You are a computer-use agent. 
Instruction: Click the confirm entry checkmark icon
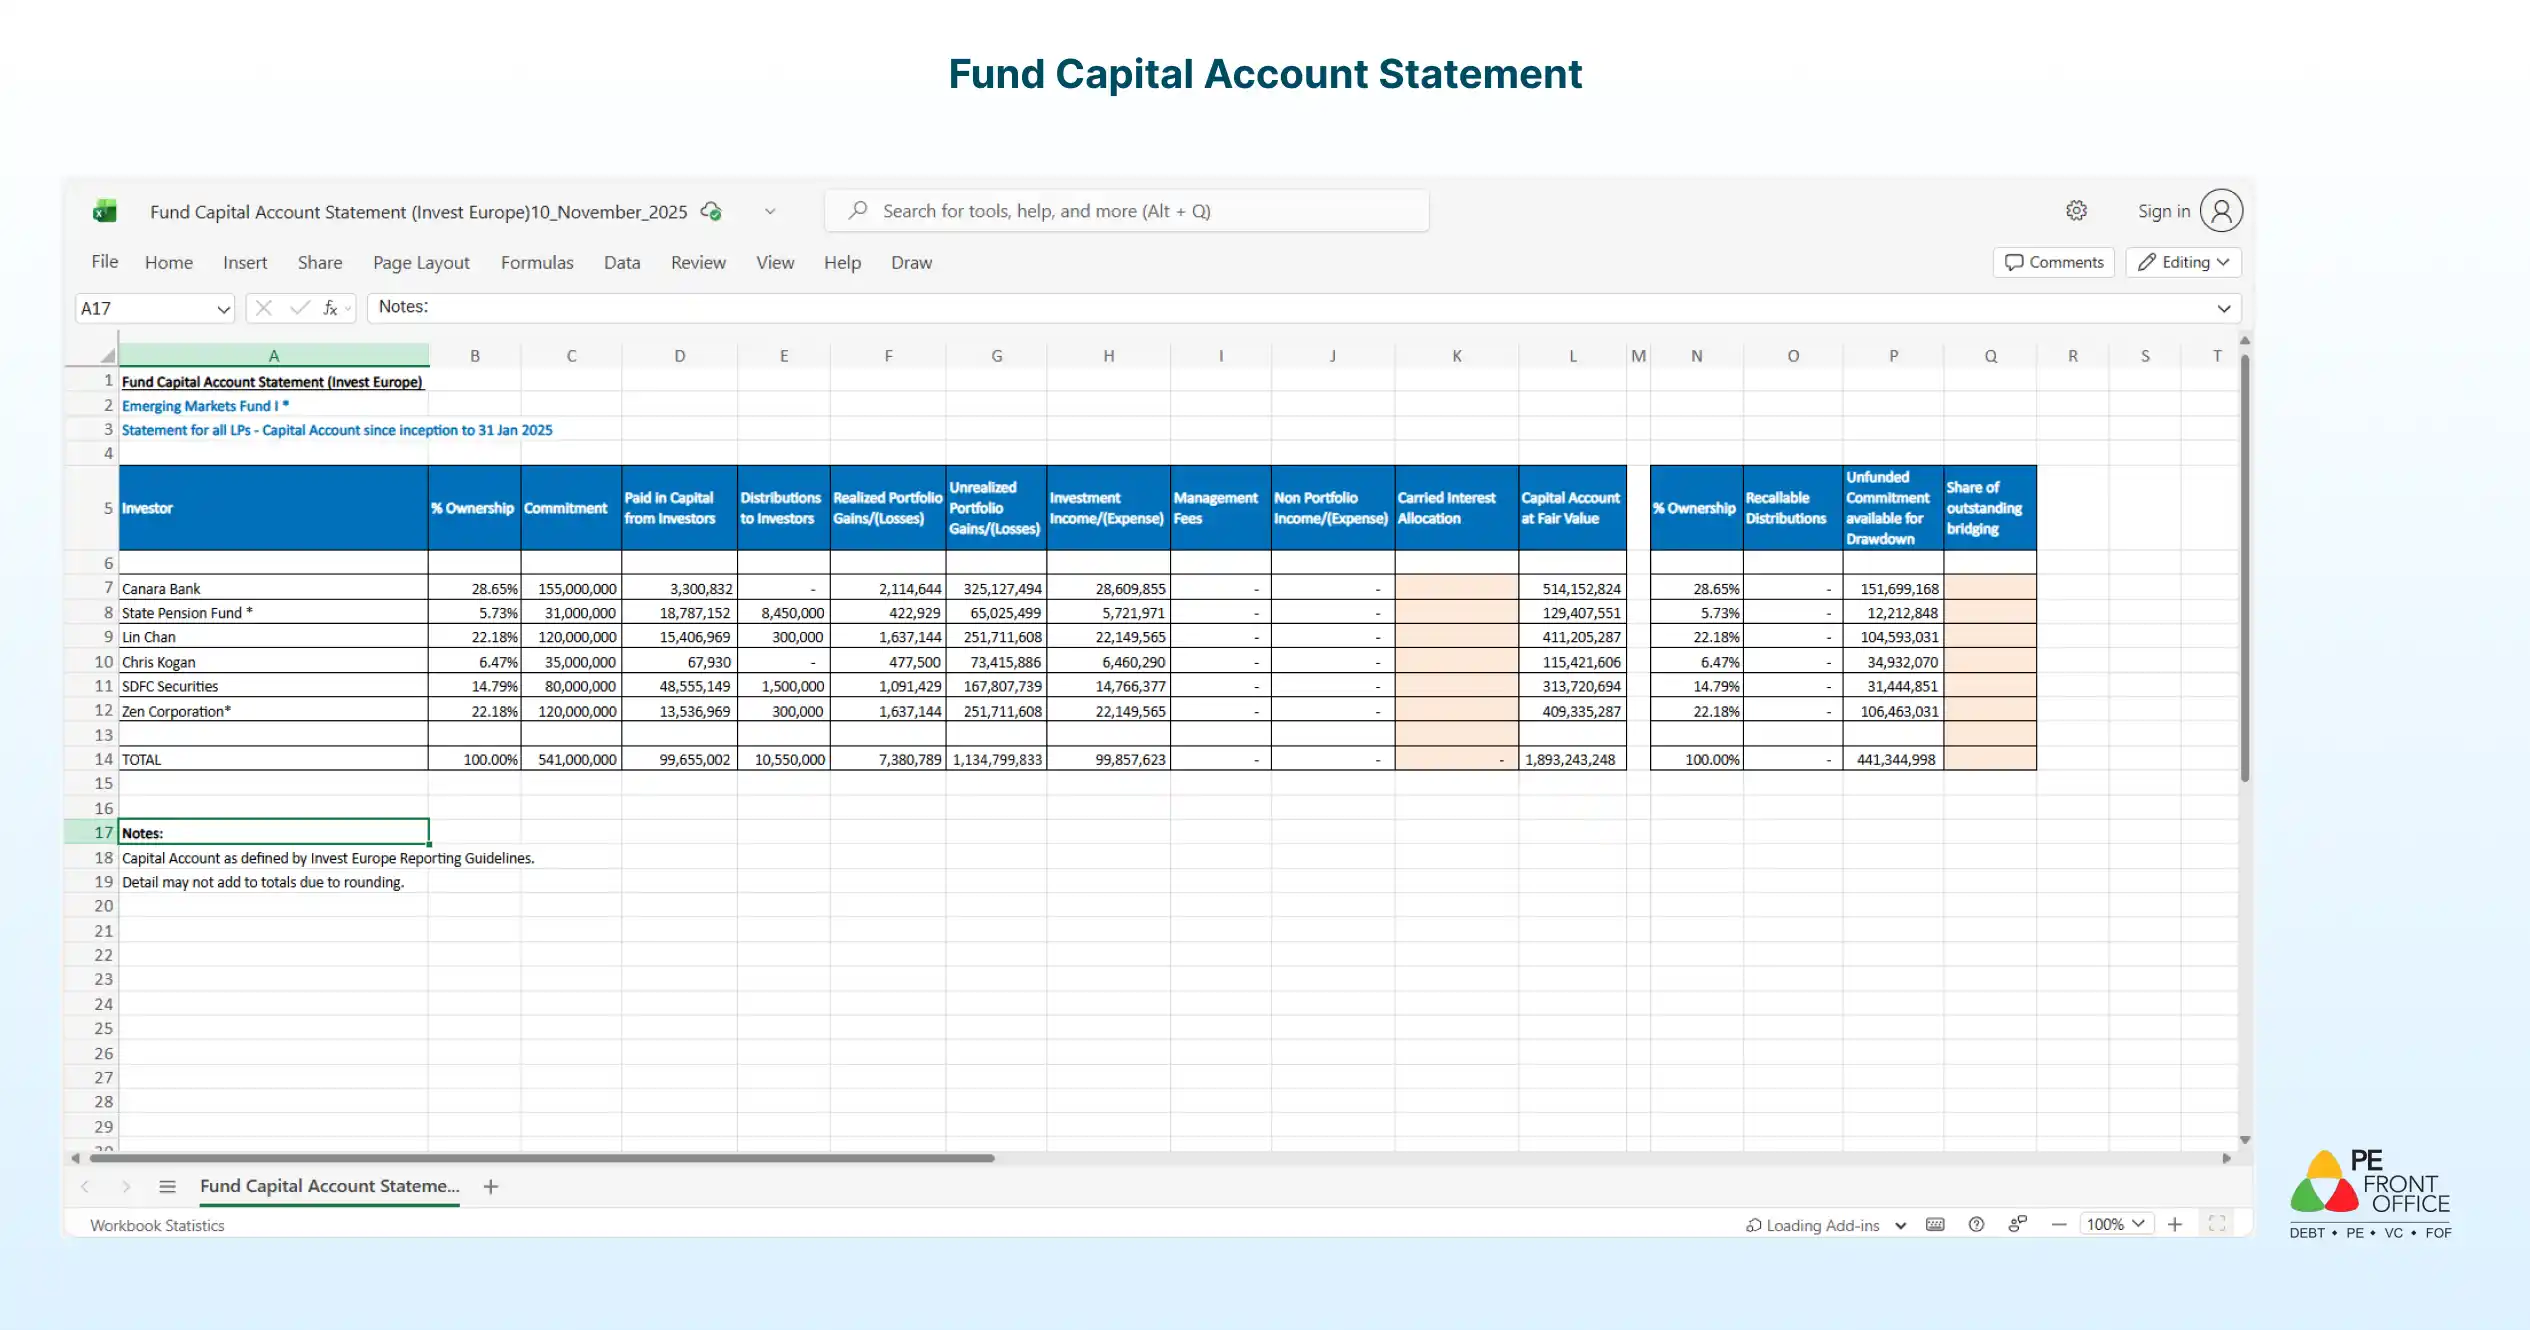(299, 308)
